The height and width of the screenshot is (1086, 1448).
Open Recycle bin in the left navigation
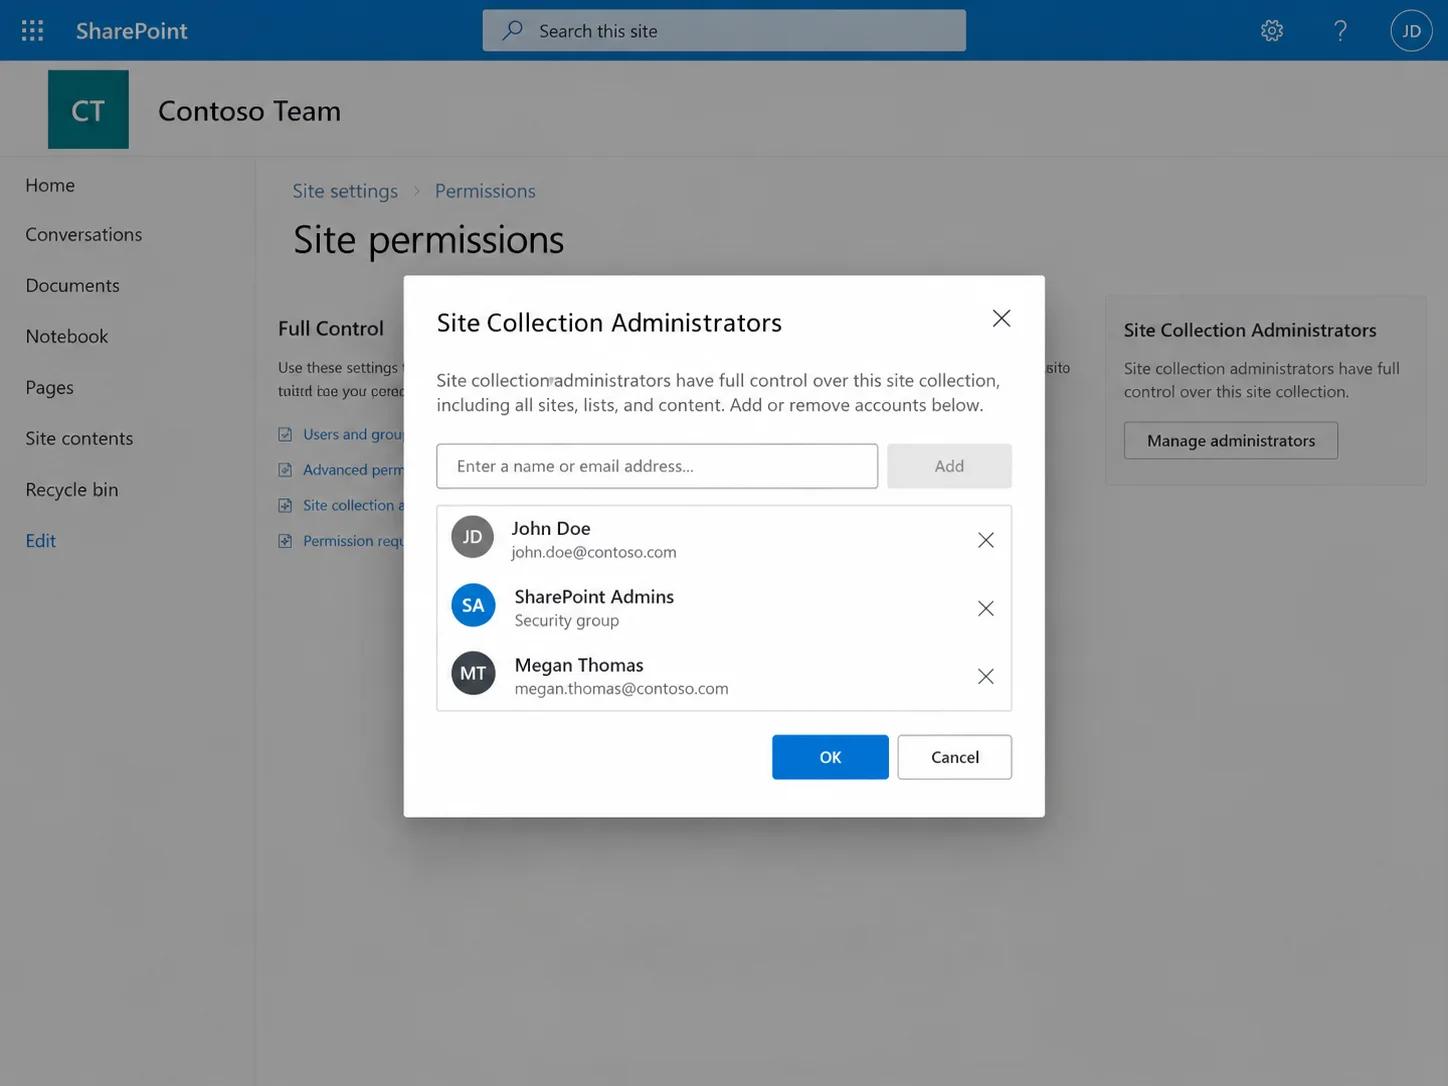[72, 489]
